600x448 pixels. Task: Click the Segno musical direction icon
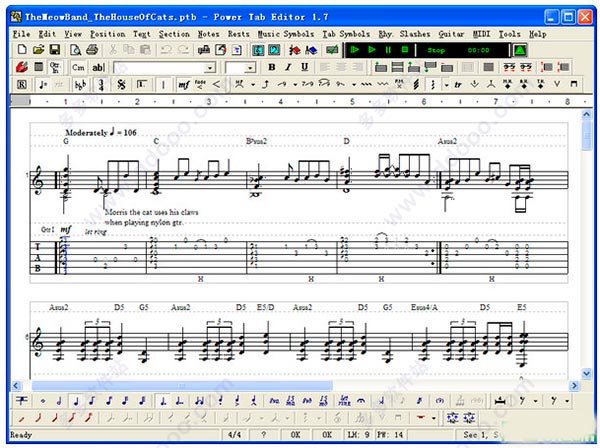pos(121,85)
